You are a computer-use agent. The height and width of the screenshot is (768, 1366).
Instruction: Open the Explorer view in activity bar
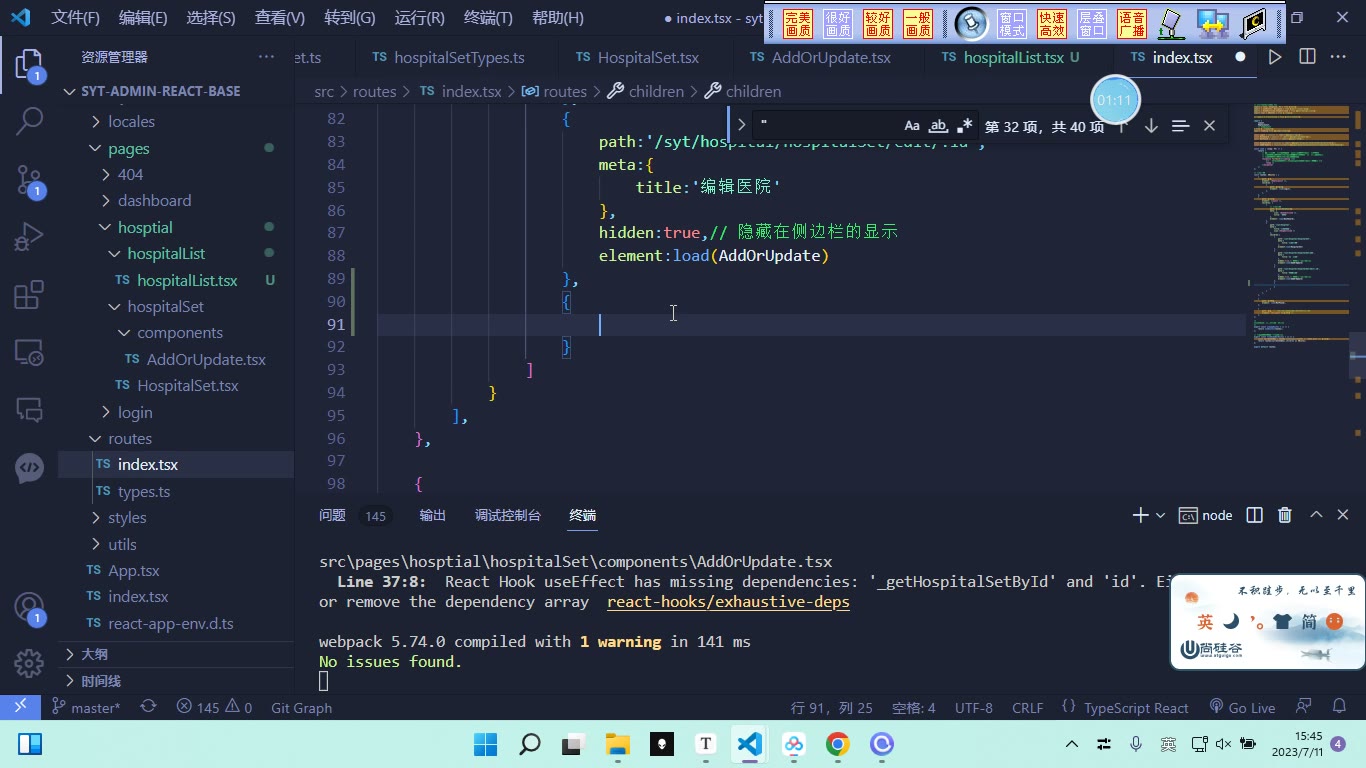click(29, 66)
